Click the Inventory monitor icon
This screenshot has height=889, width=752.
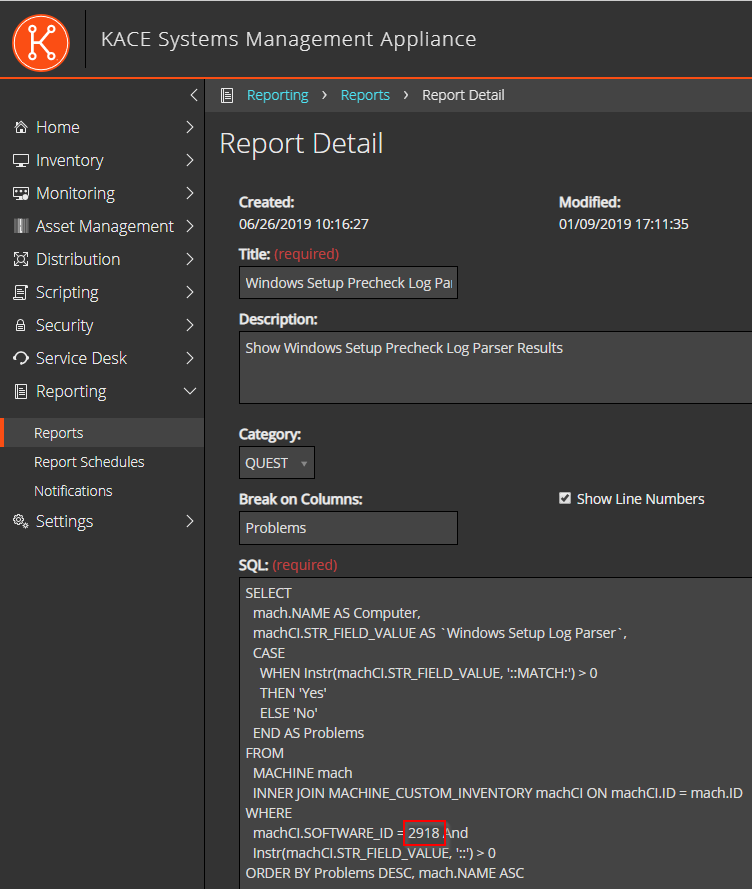(21, 160)
